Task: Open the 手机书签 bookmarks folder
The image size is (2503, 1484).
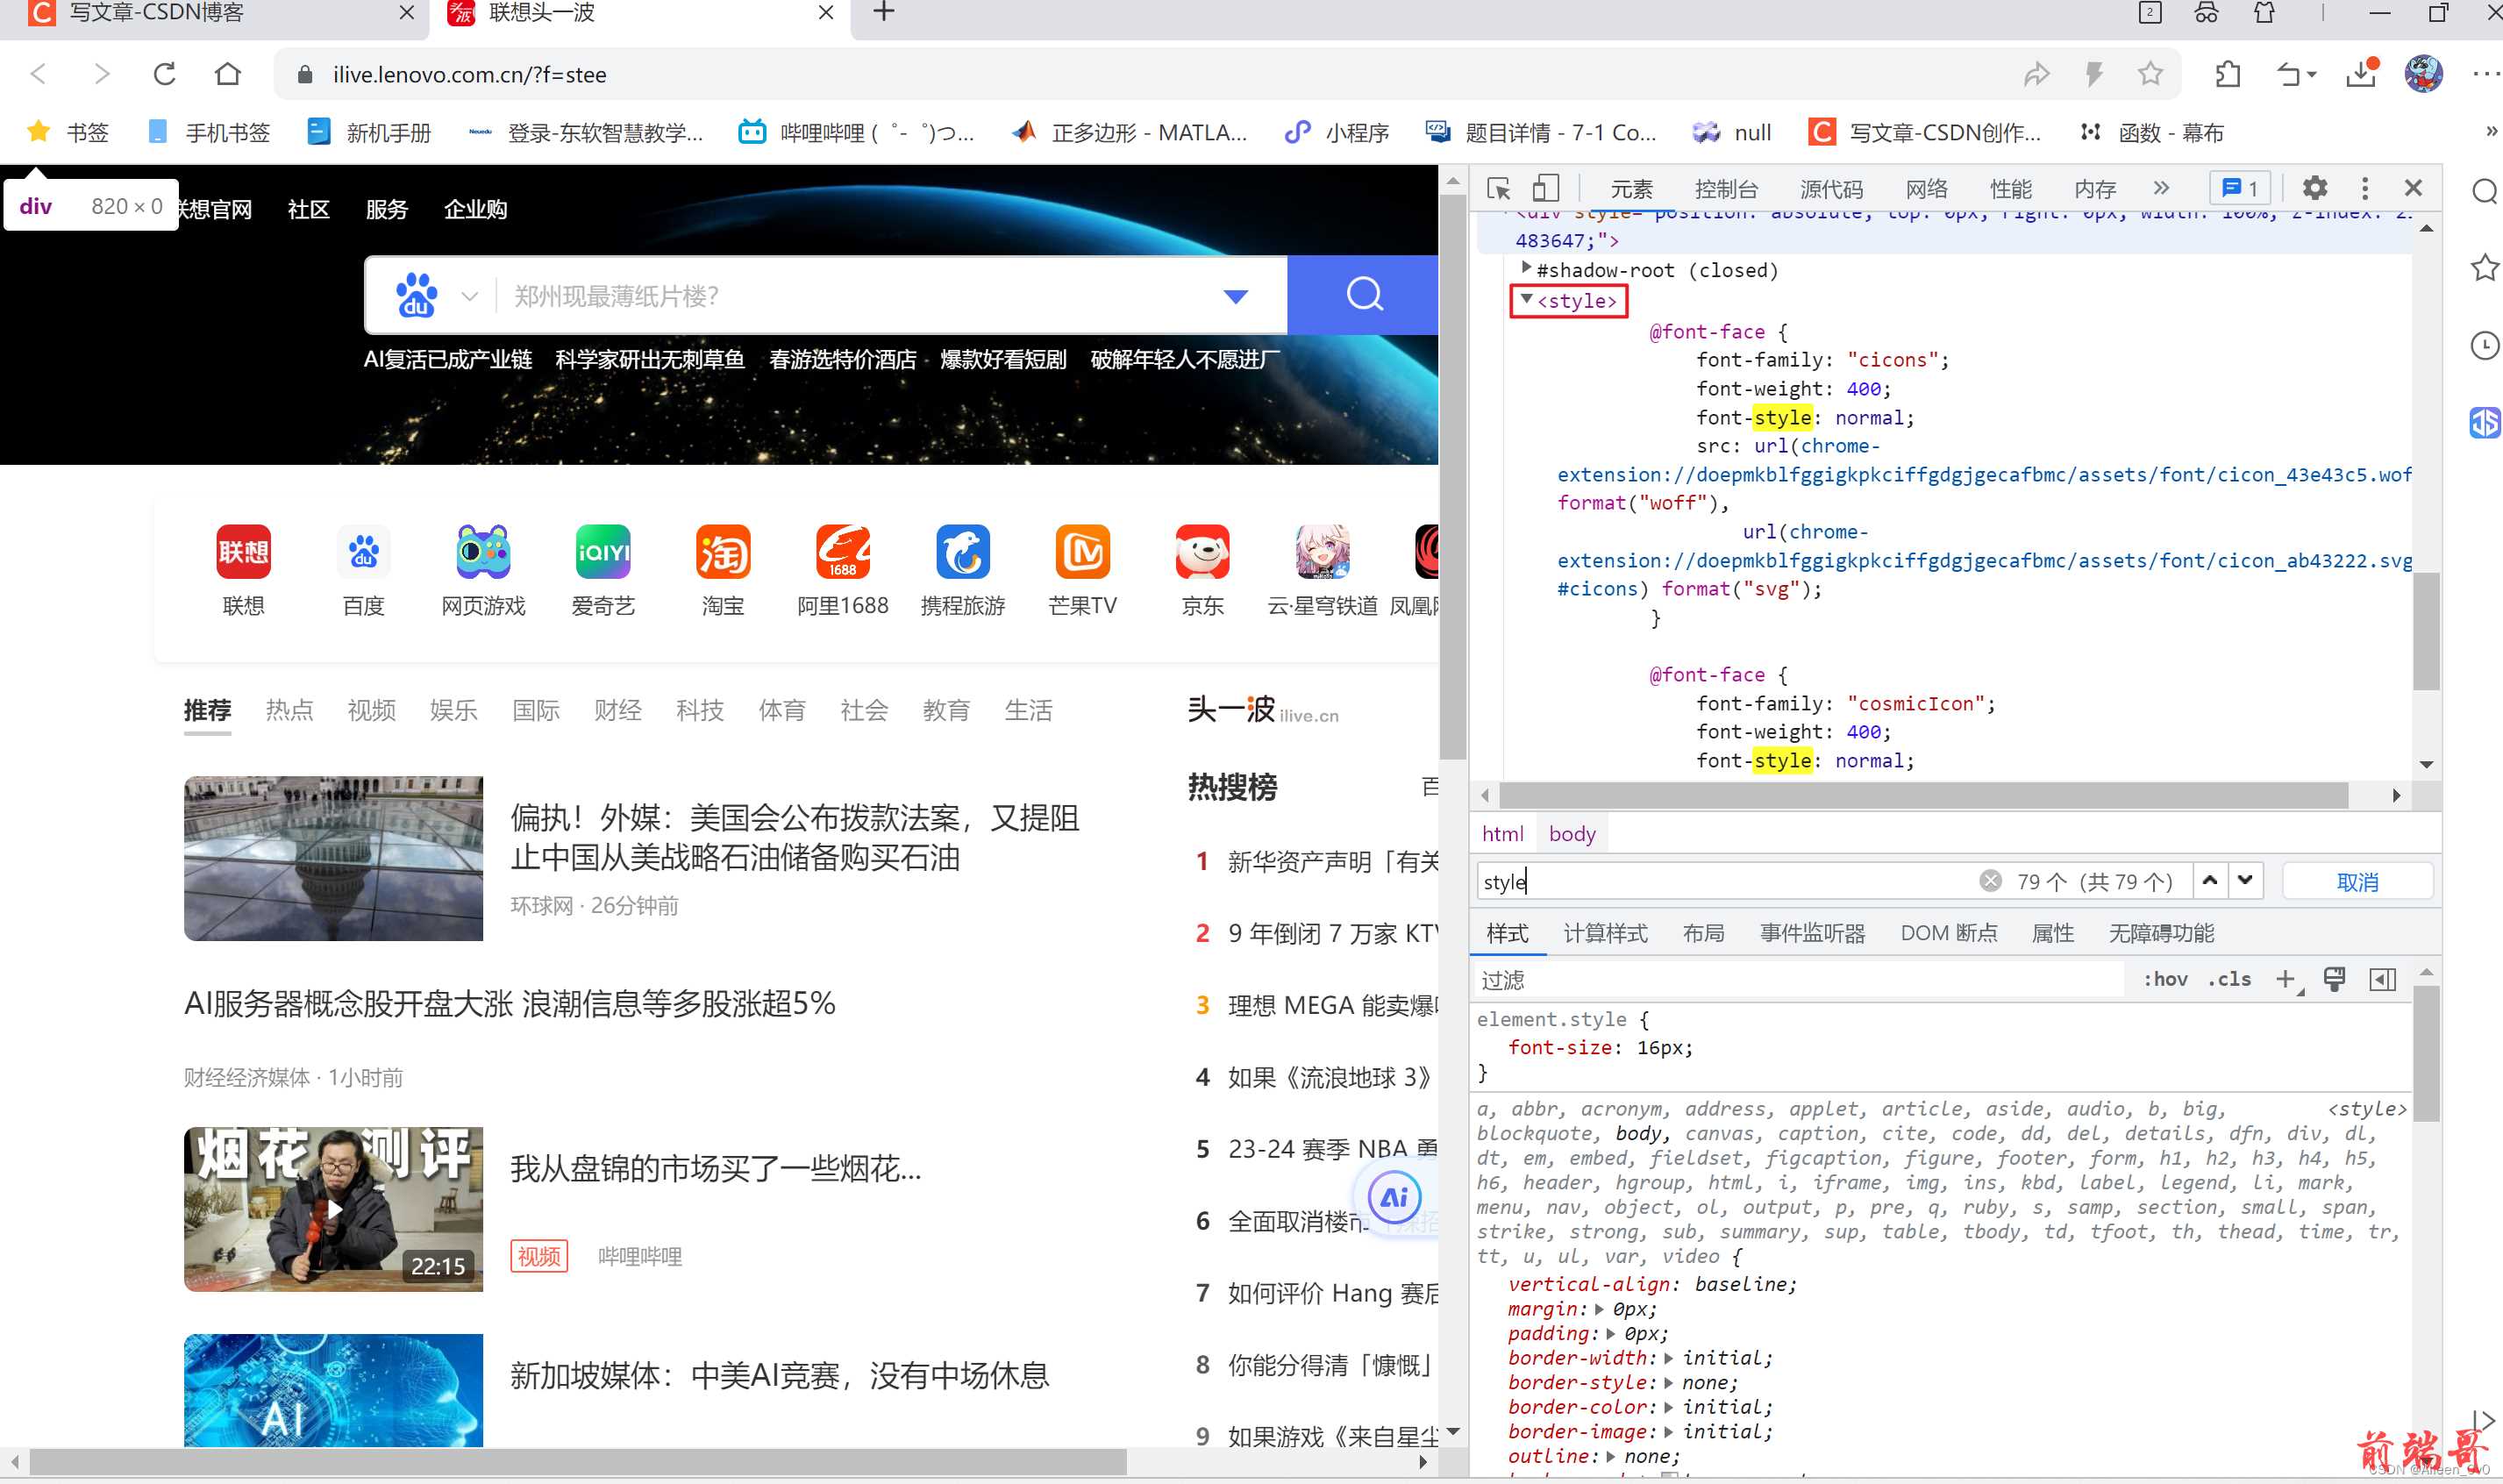Action: coord(208,132)
